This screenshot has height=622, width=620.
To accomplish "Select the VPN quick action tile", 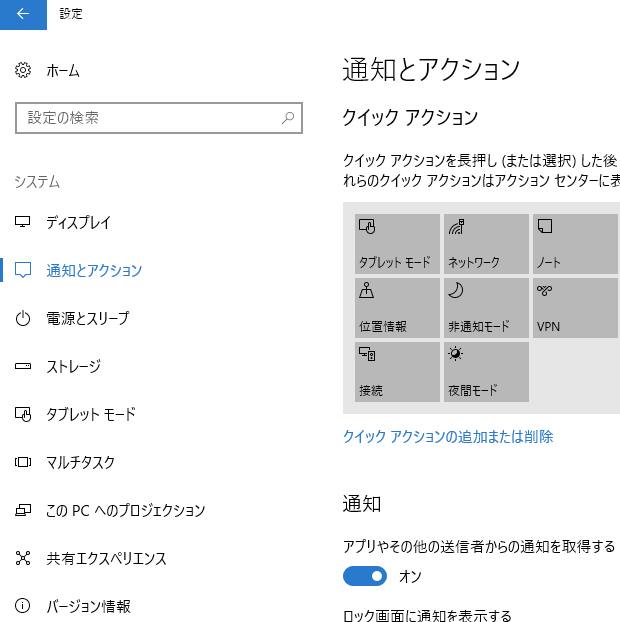I will coord(575,308).
